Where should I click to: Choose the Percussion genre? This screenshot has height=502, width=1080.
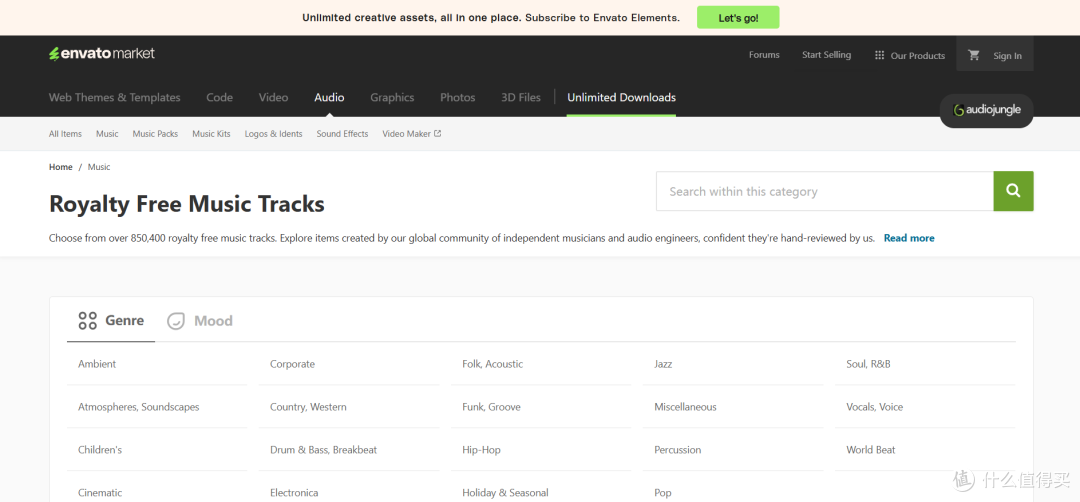coord(678,450)
